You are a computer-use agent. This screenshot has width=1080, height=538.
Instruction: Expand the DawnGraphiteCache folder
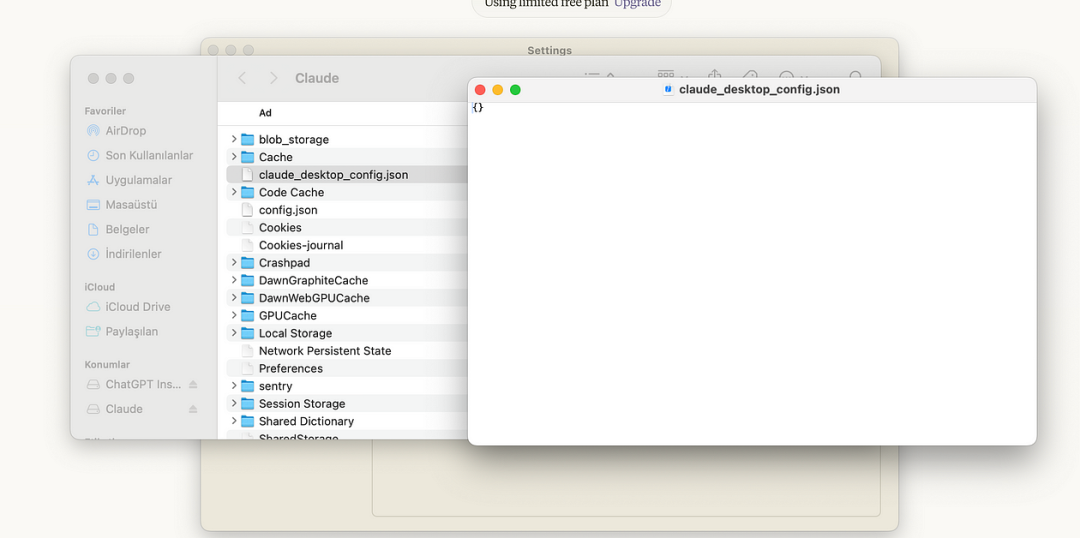coord(234,280)
